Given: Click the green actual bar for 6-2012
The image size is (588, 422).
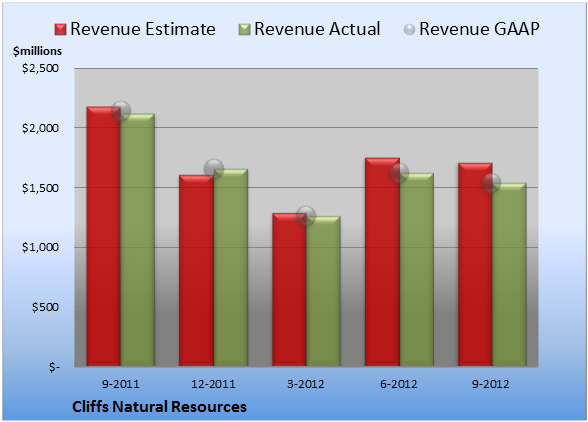Looking at the screenshot, I should (x=417, y=270).
